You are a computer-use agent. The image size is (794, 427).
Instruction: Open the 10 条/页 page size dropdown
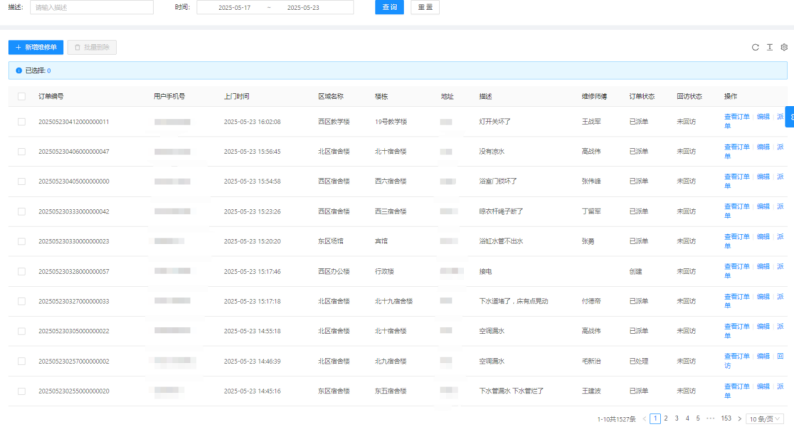click(768, 418)
